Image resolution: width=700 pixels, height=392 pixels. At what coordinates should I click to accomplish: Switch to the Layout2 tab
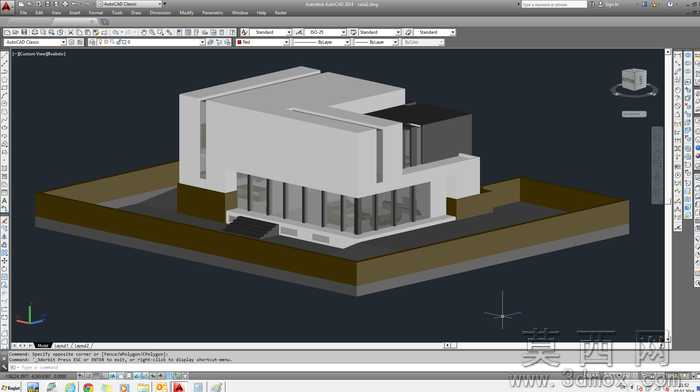tap(81, 346)
